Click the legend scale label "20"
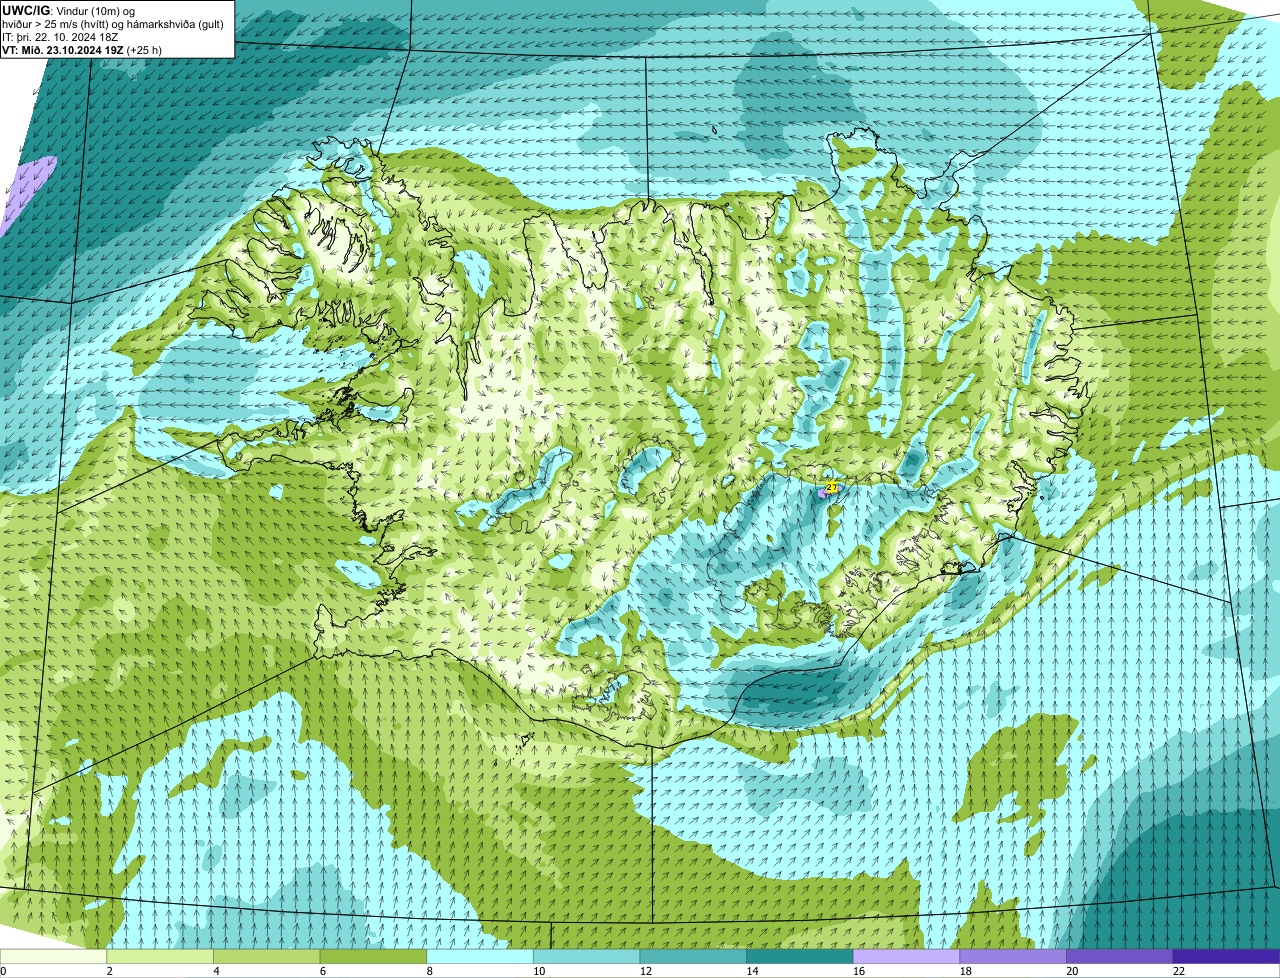 pos(1073,971)
